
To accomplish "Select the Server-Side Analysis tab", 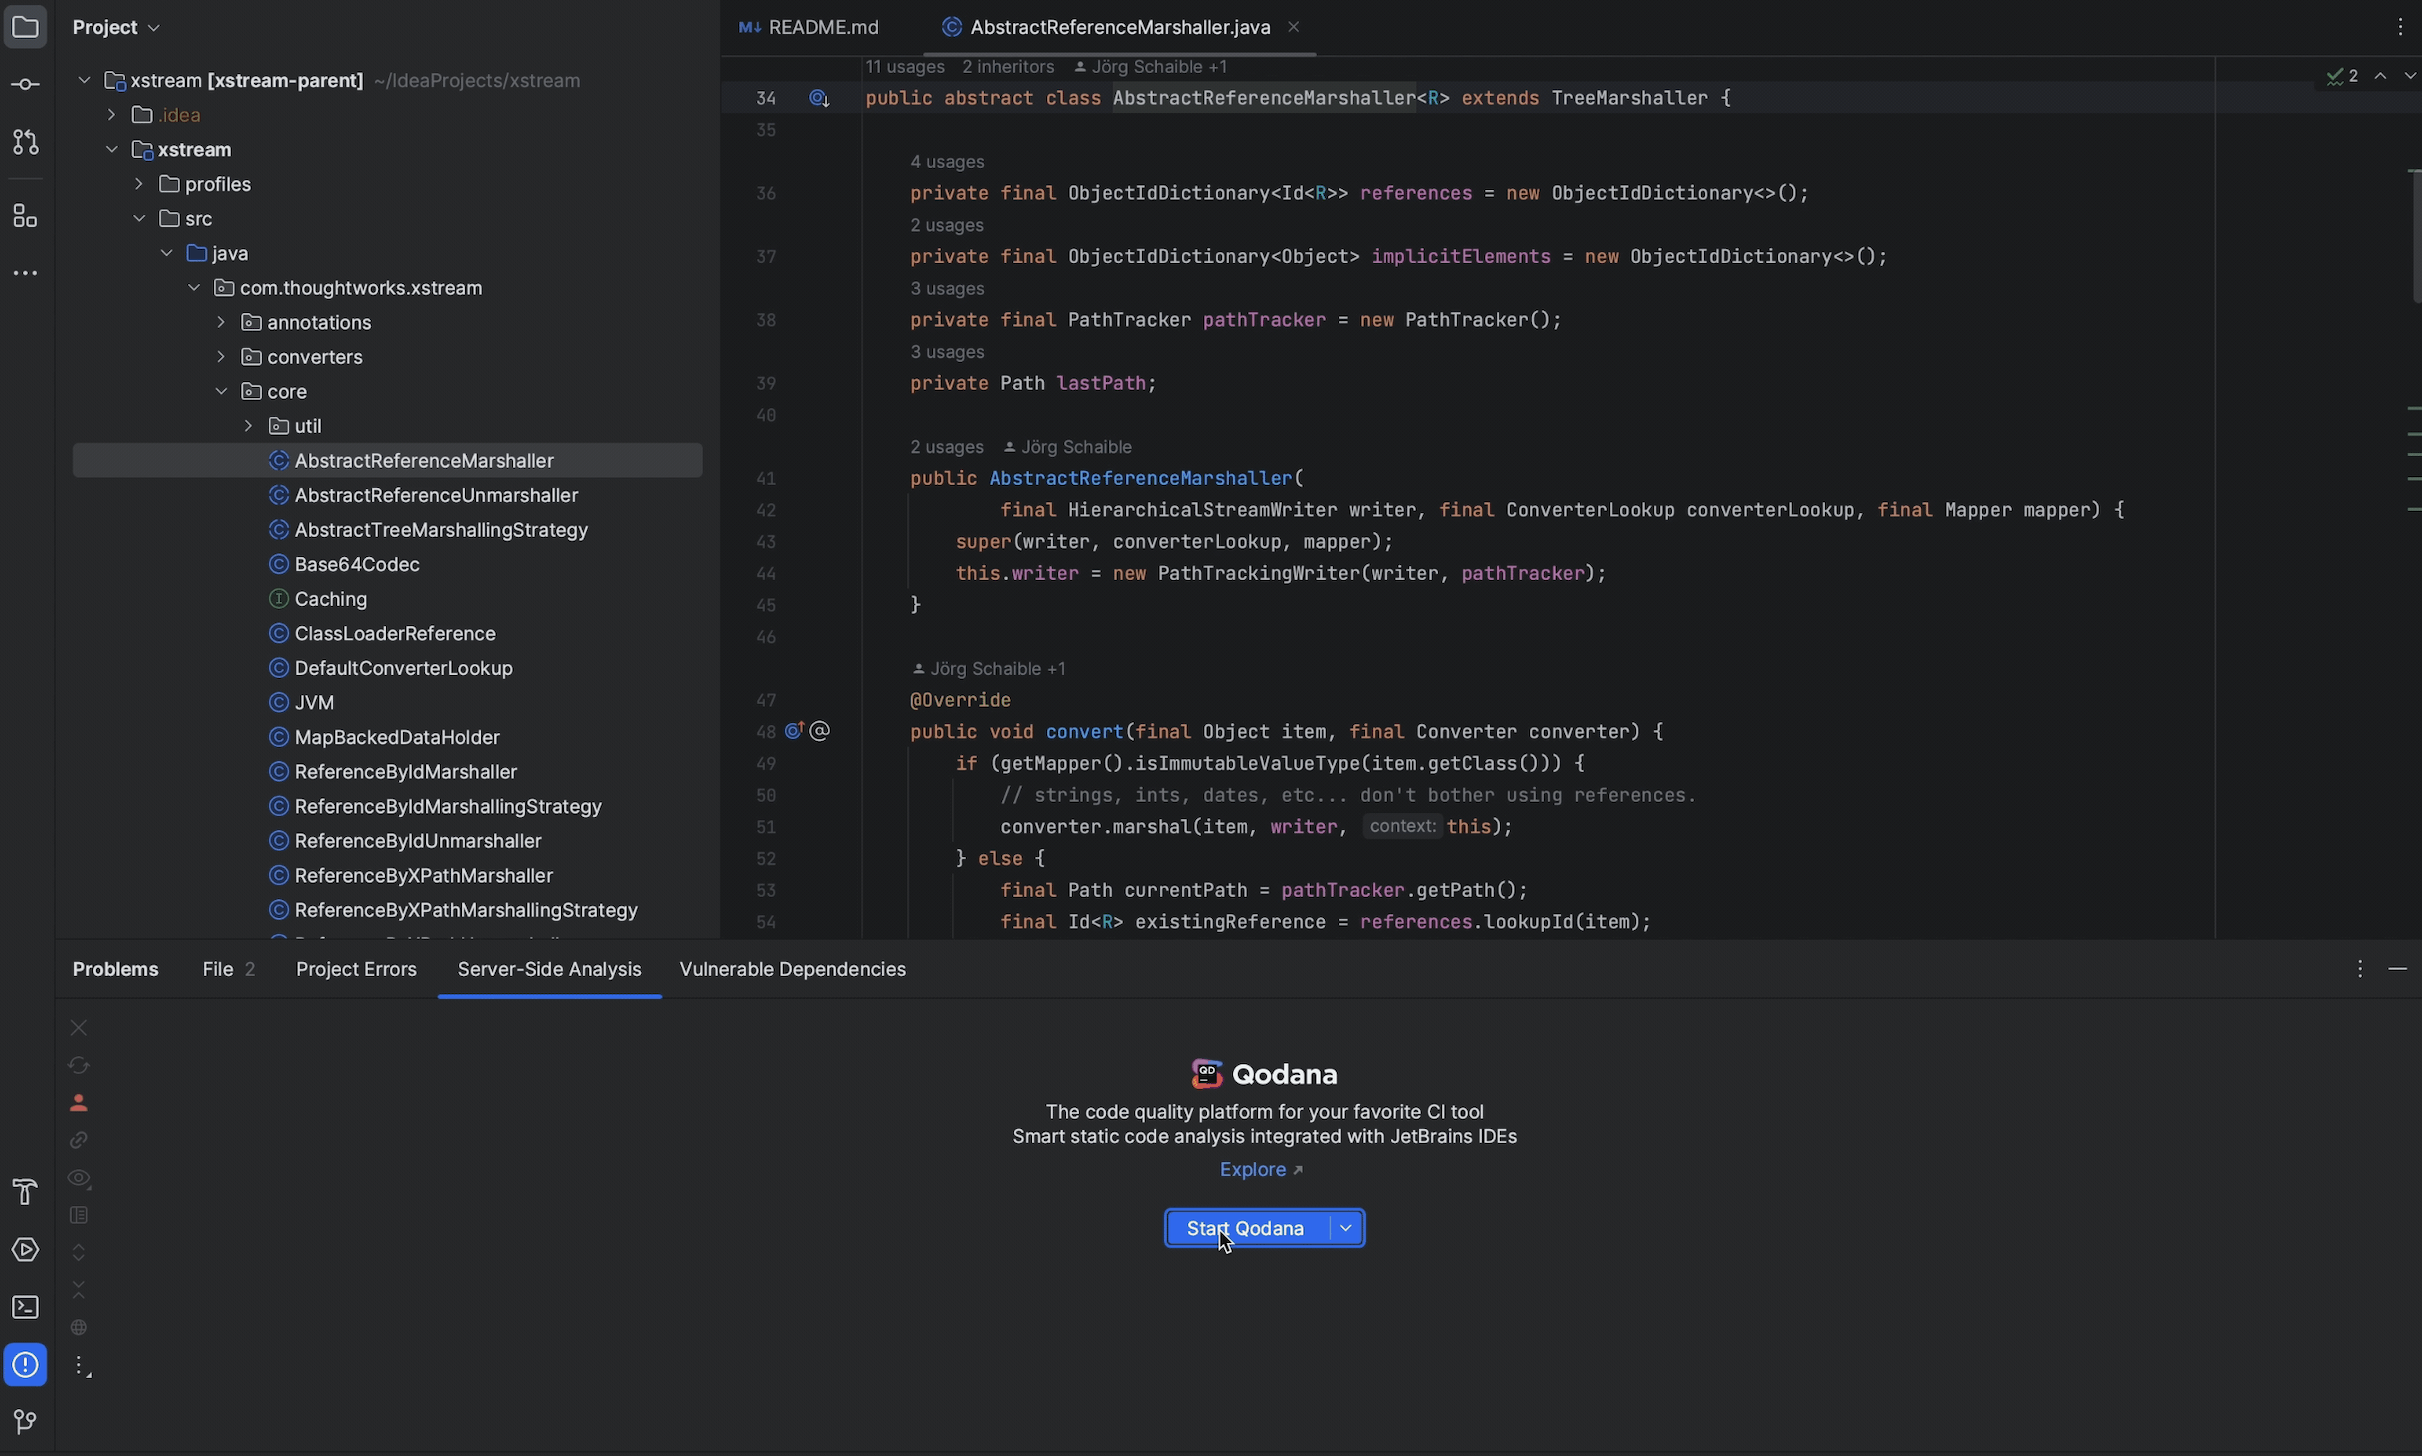I will point(549,969).
